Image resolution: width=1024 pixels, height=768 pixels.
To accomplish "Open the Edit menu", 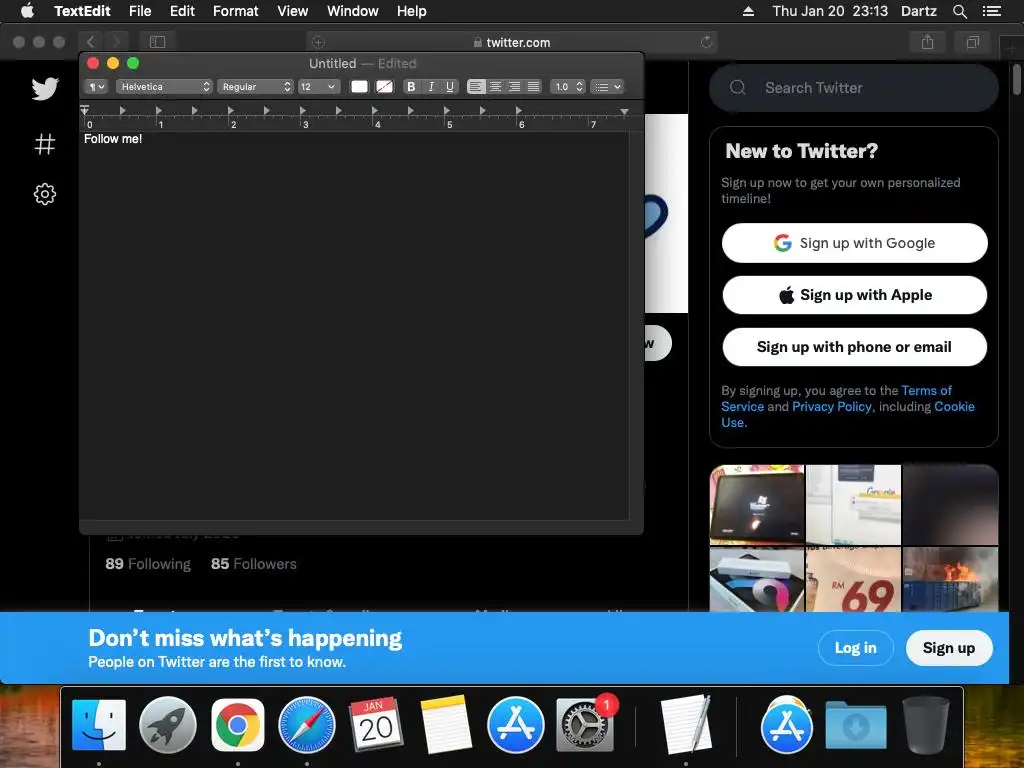I will [x=182, y=11].
